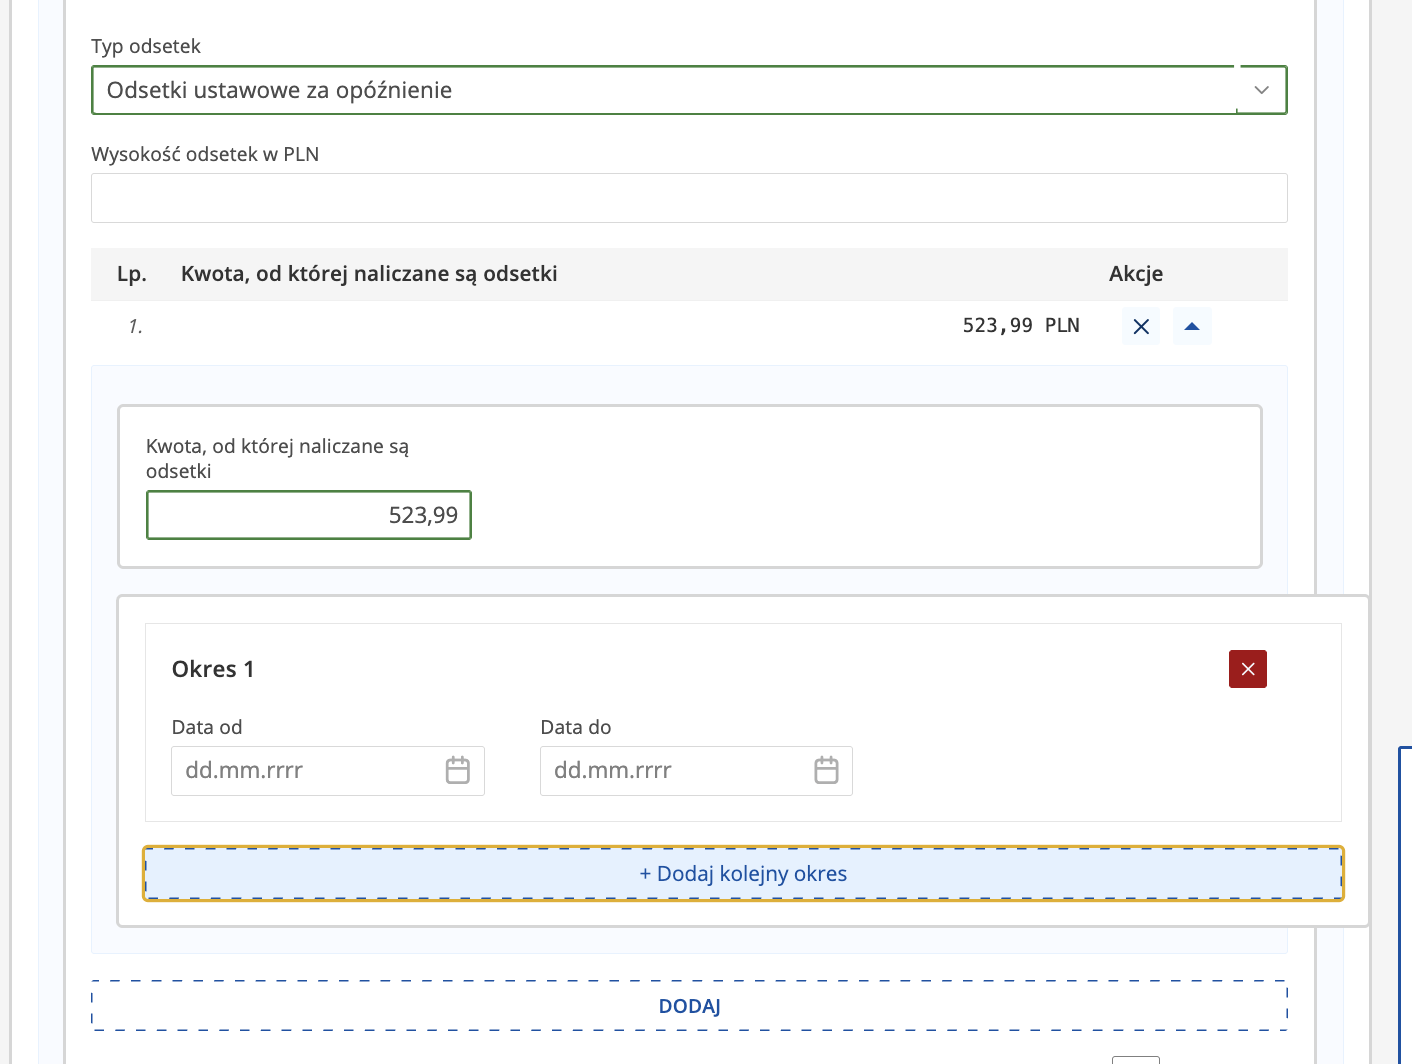Screen dimensions: 1412x1064
Task: Remove row 1 with the blue X icon
Action: pos(1141,326)
